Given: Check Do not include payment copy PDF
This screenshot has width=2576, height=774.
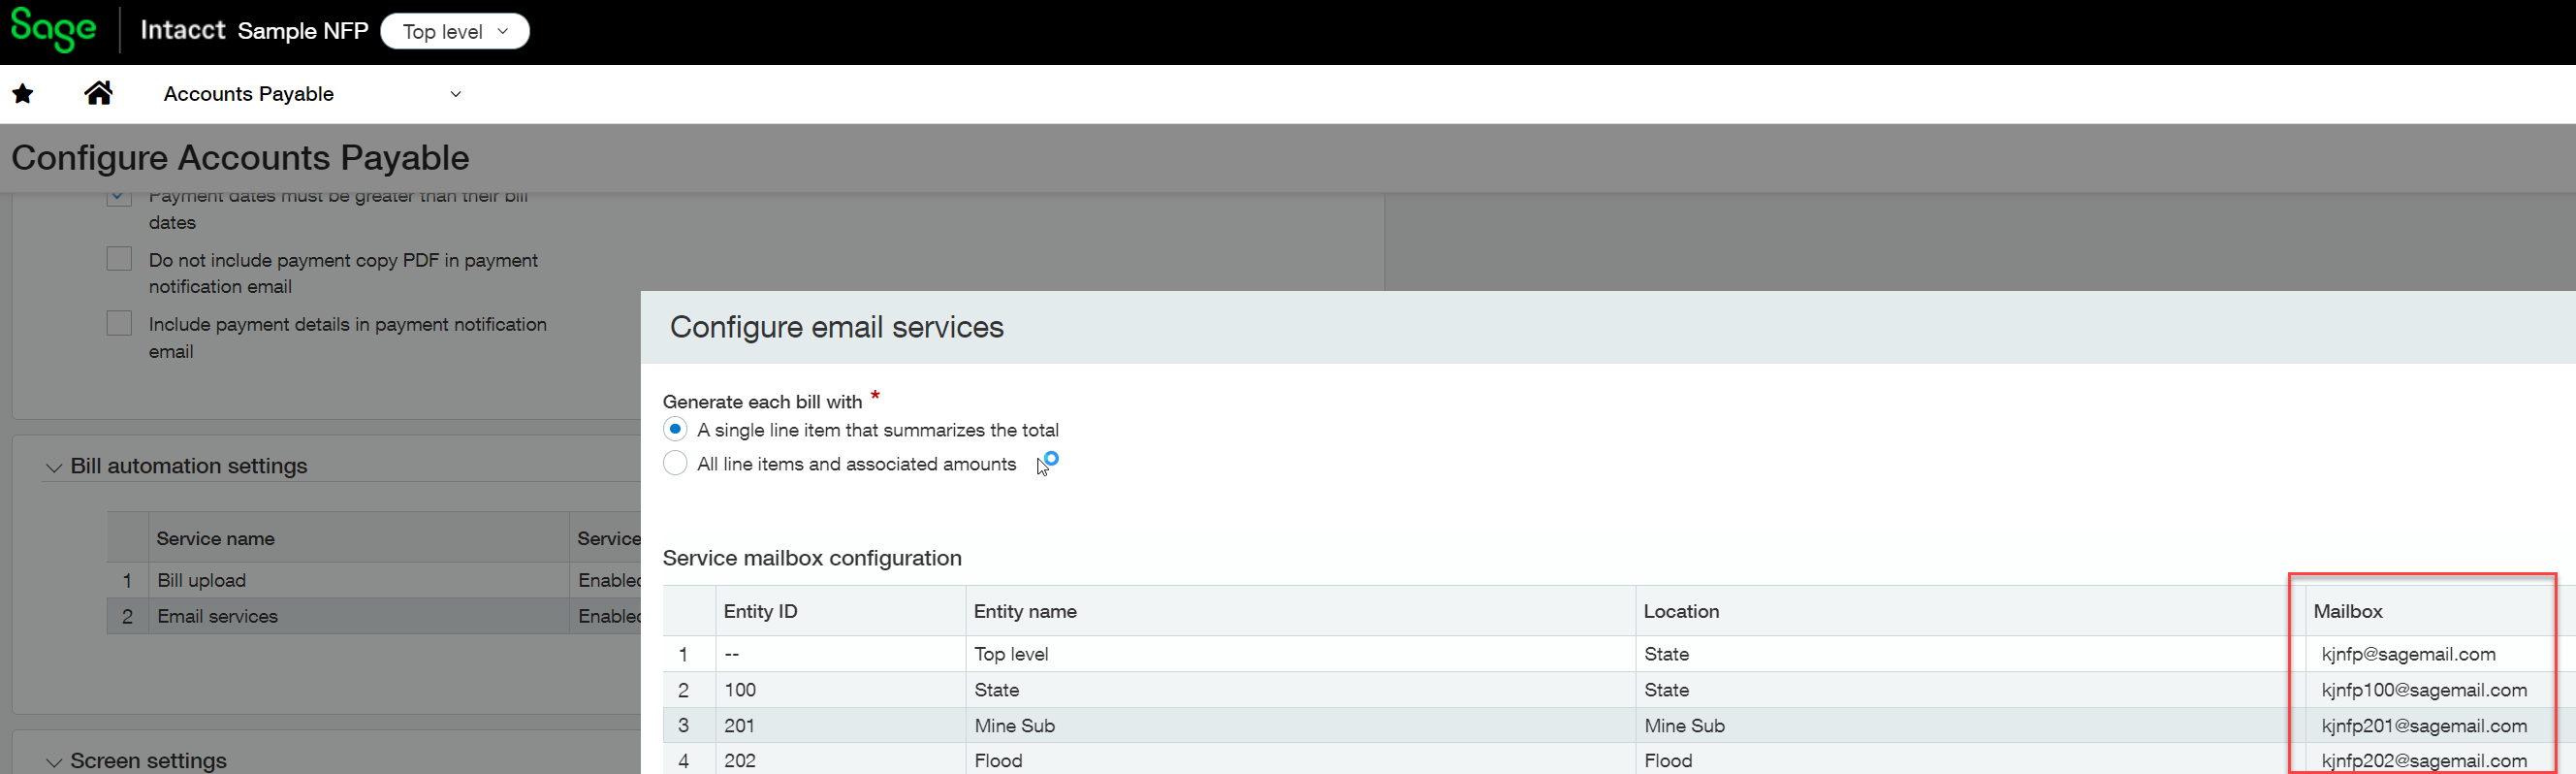Looking at the screenshot, I should tap(119, 259).
